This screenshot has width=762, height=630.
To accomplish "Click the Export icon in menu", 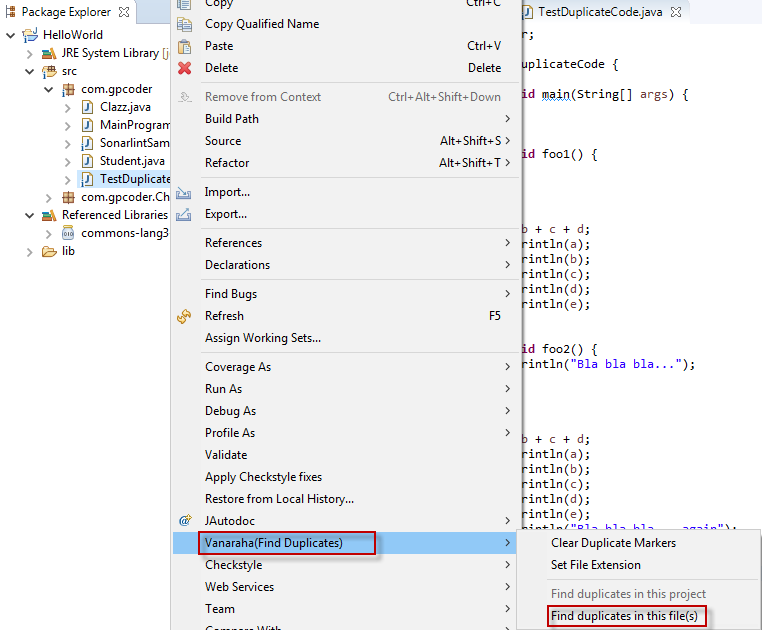I will 184,214.
